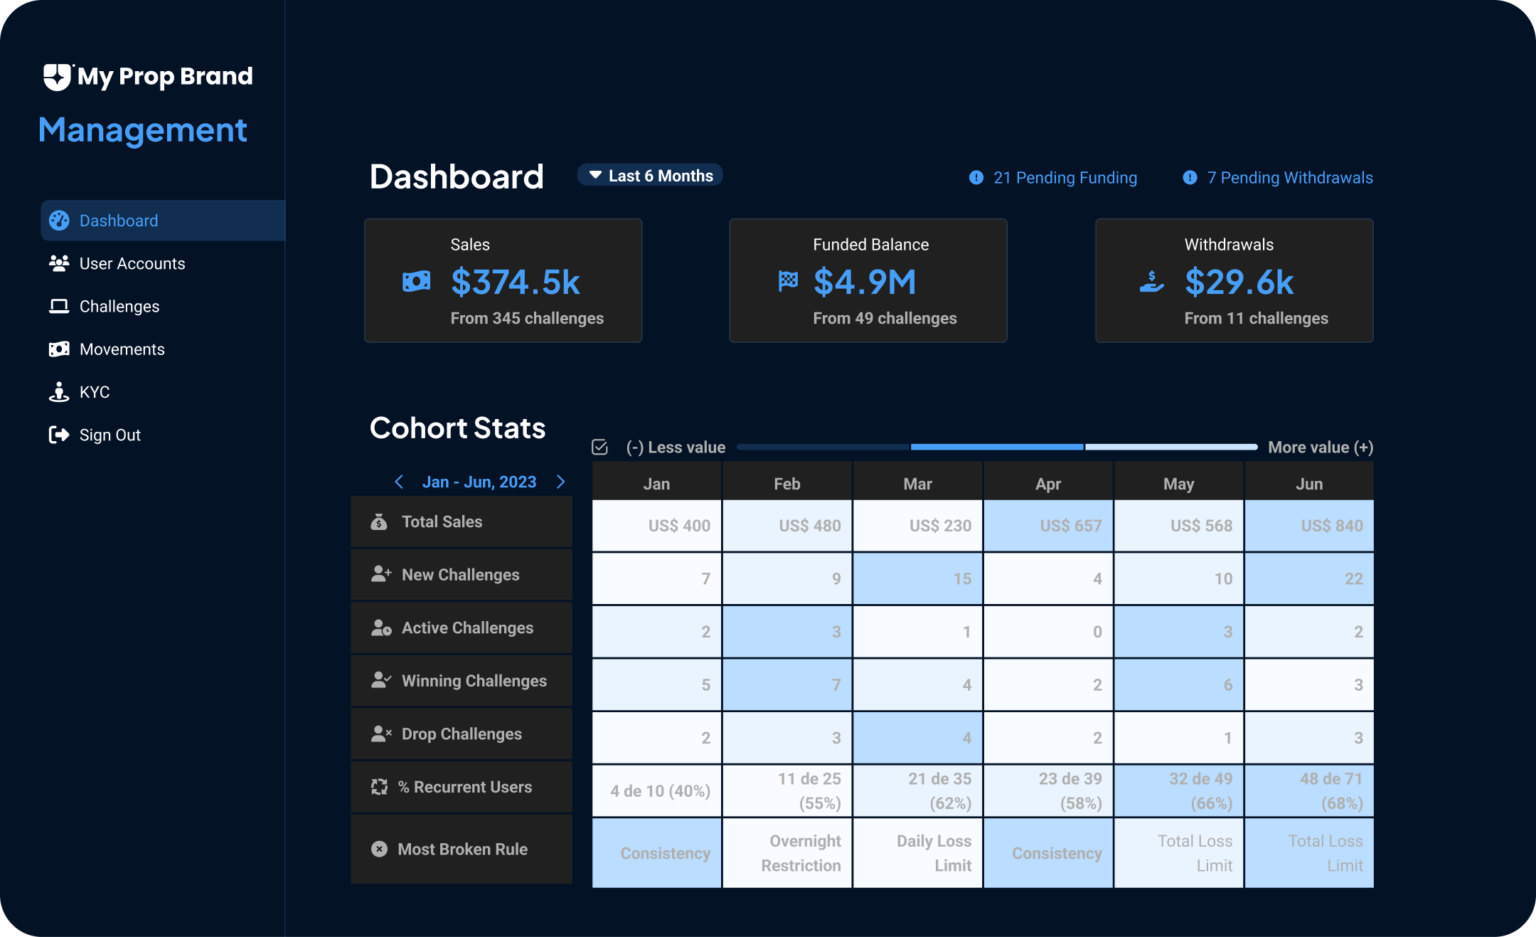1536x937 pixels.
Task: Click the Sign Out icon
Action: pyautogui.click(x=60, y=434)
